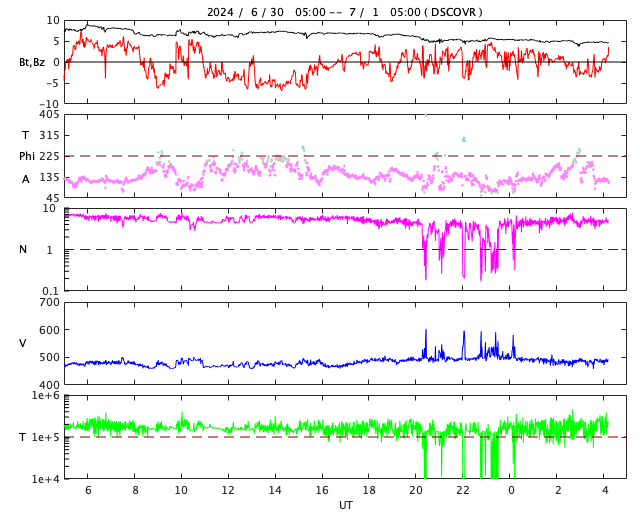
Task: Select the 135 tick value
Action: (x=49, y=177)
